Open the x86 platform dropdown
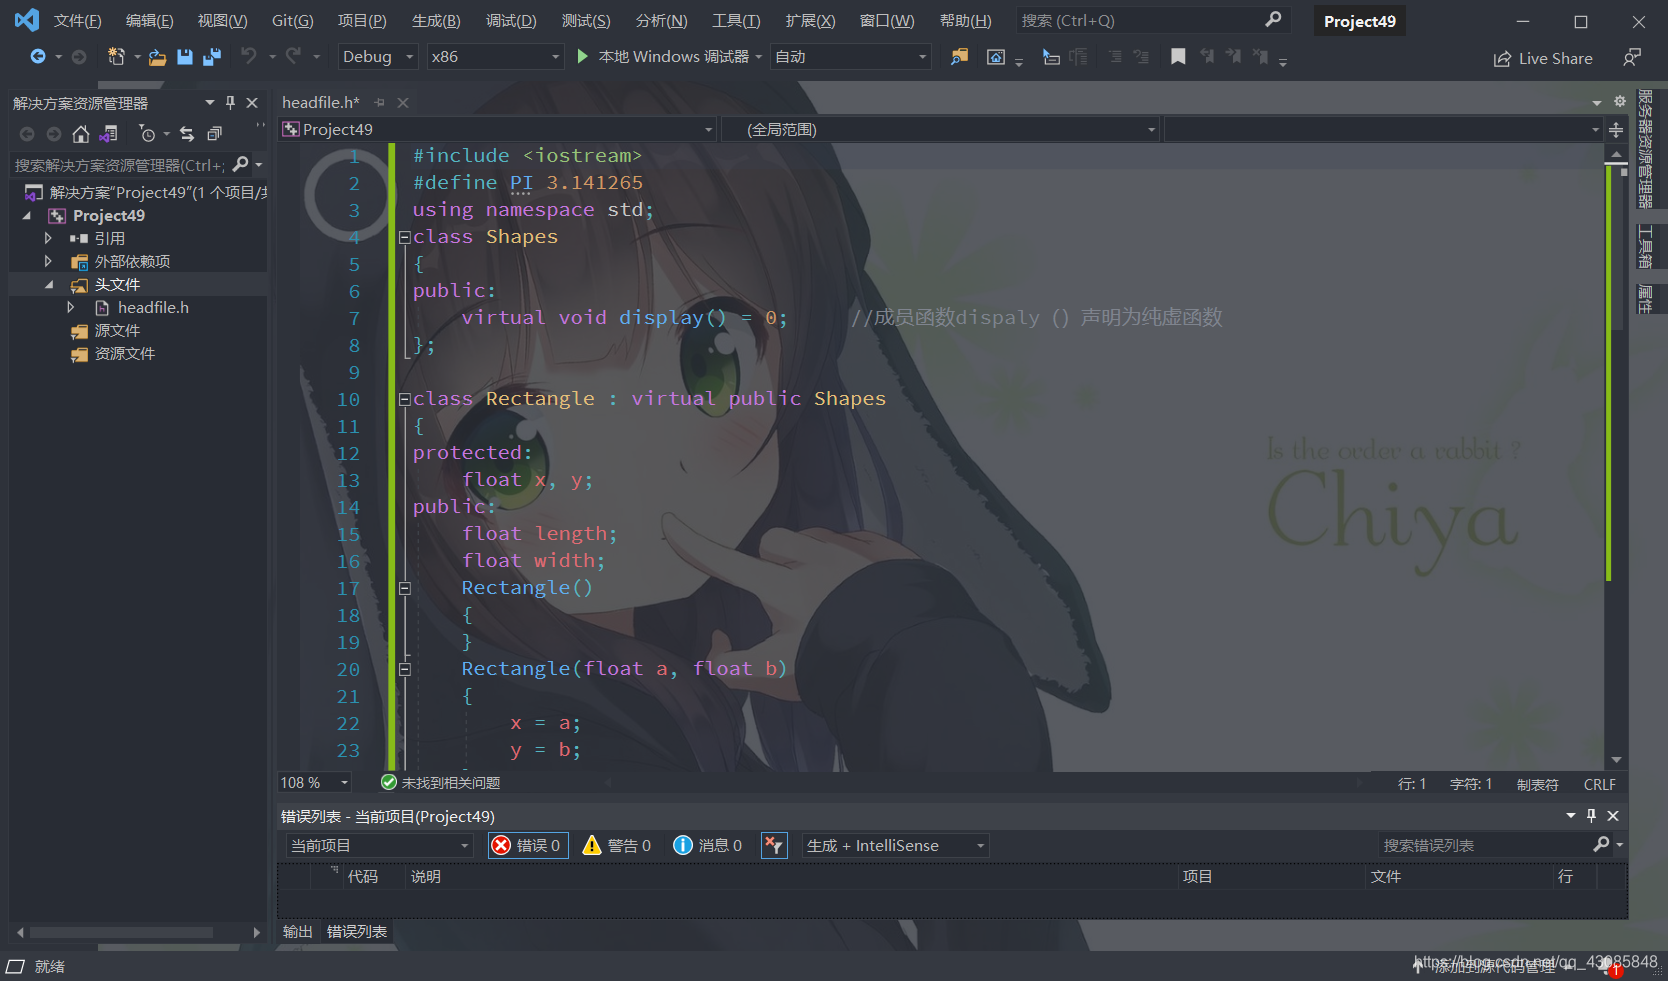Image resolution: width=1668 pixels, height=981 pixels. tap(496, 57)
